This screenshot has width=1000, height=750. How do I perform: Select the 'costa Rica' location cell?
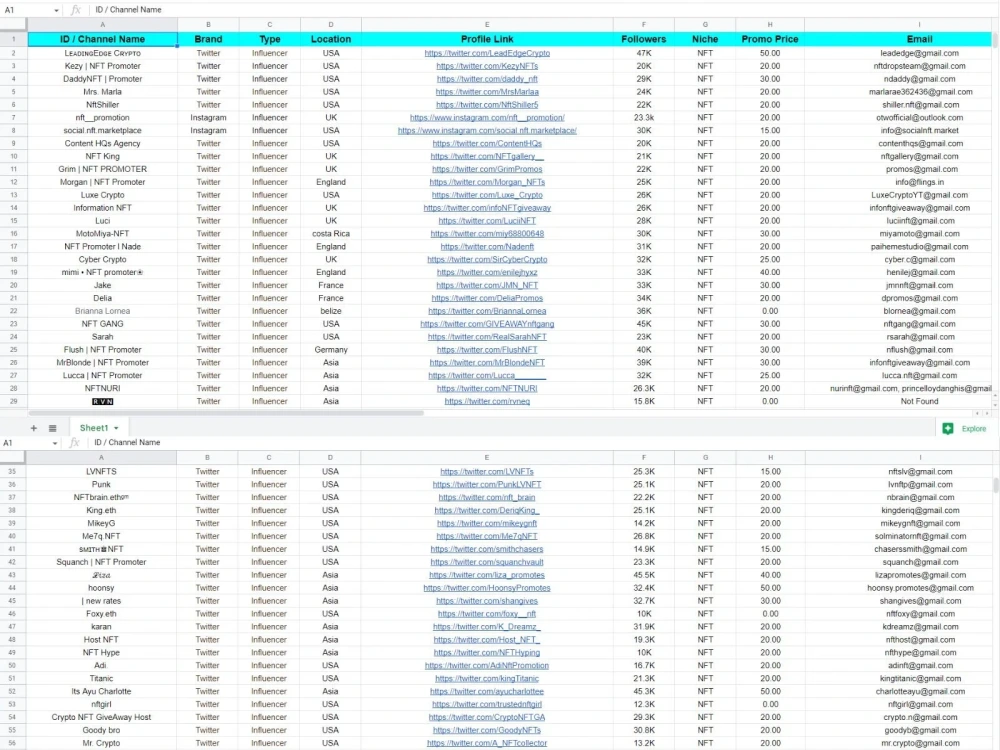(x=330, y=233)
